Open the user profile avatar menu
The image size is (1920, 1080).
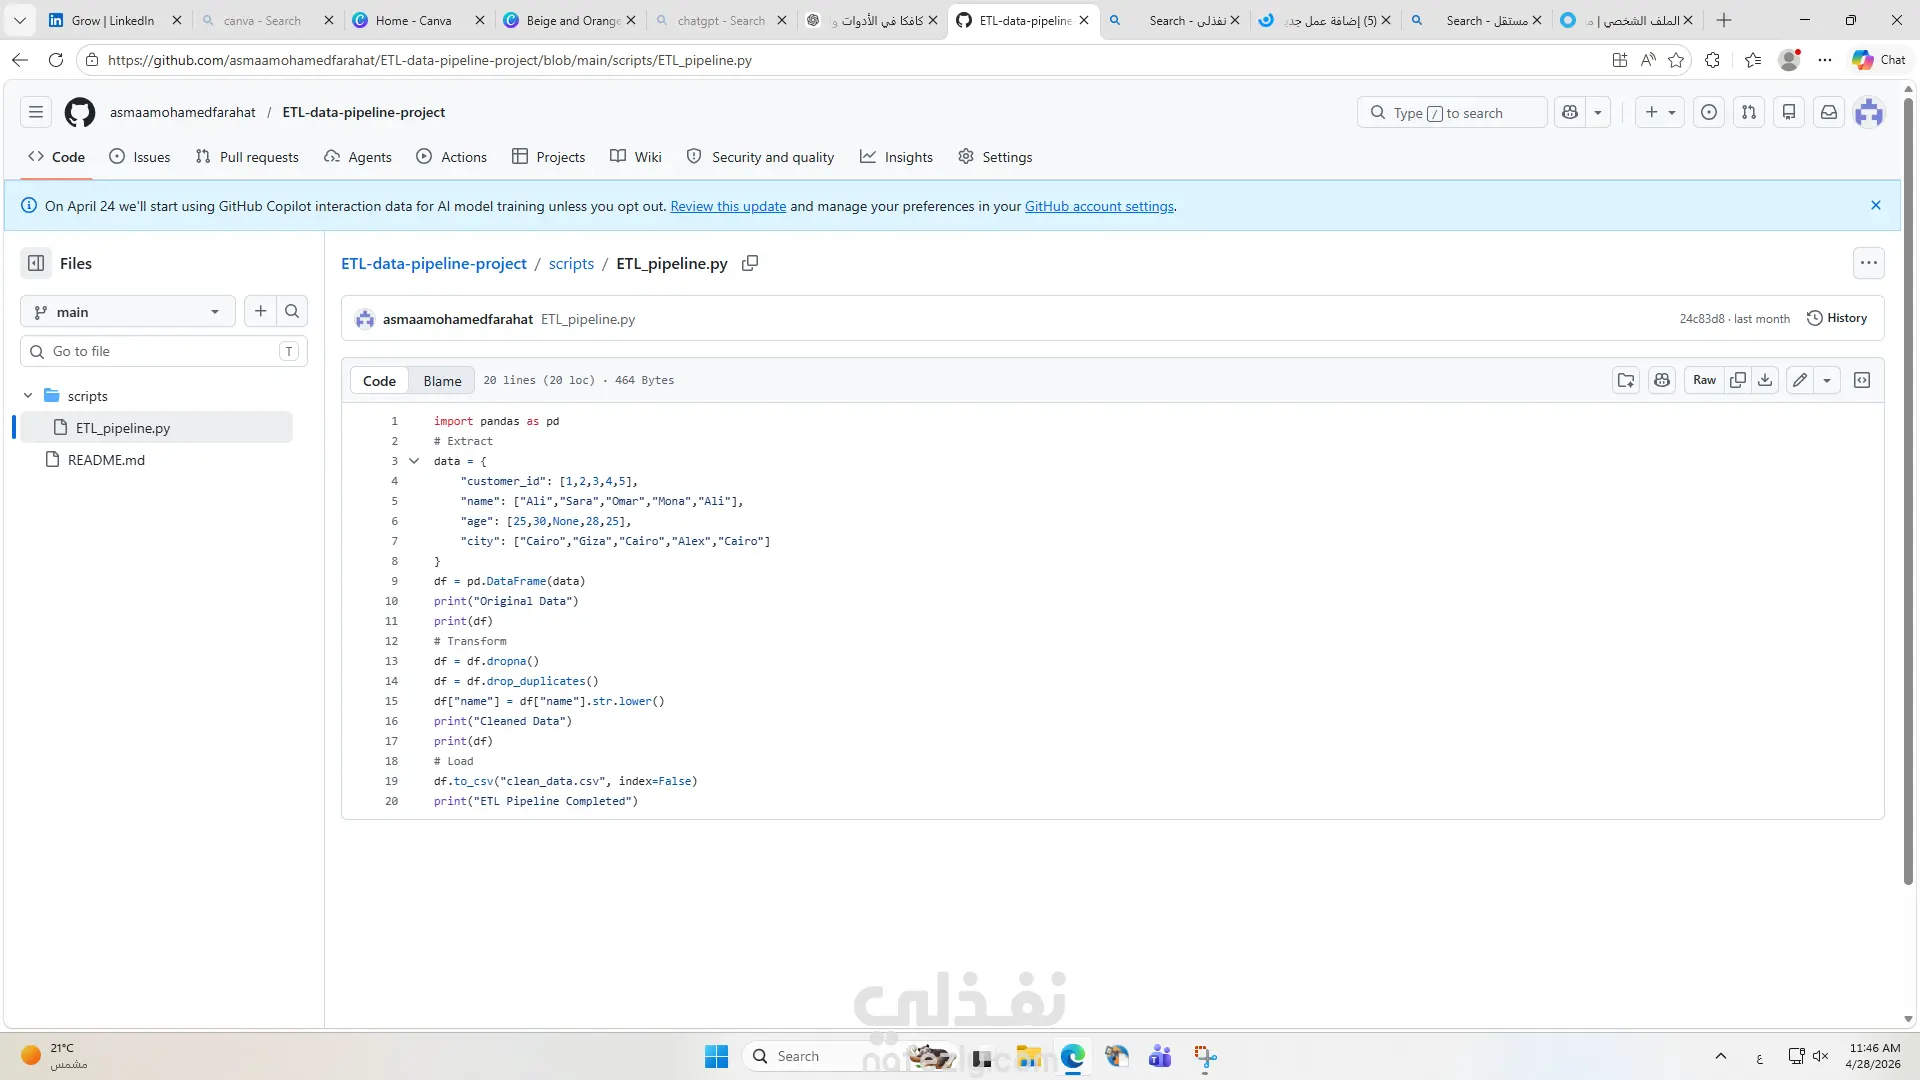click(1869, 112)
